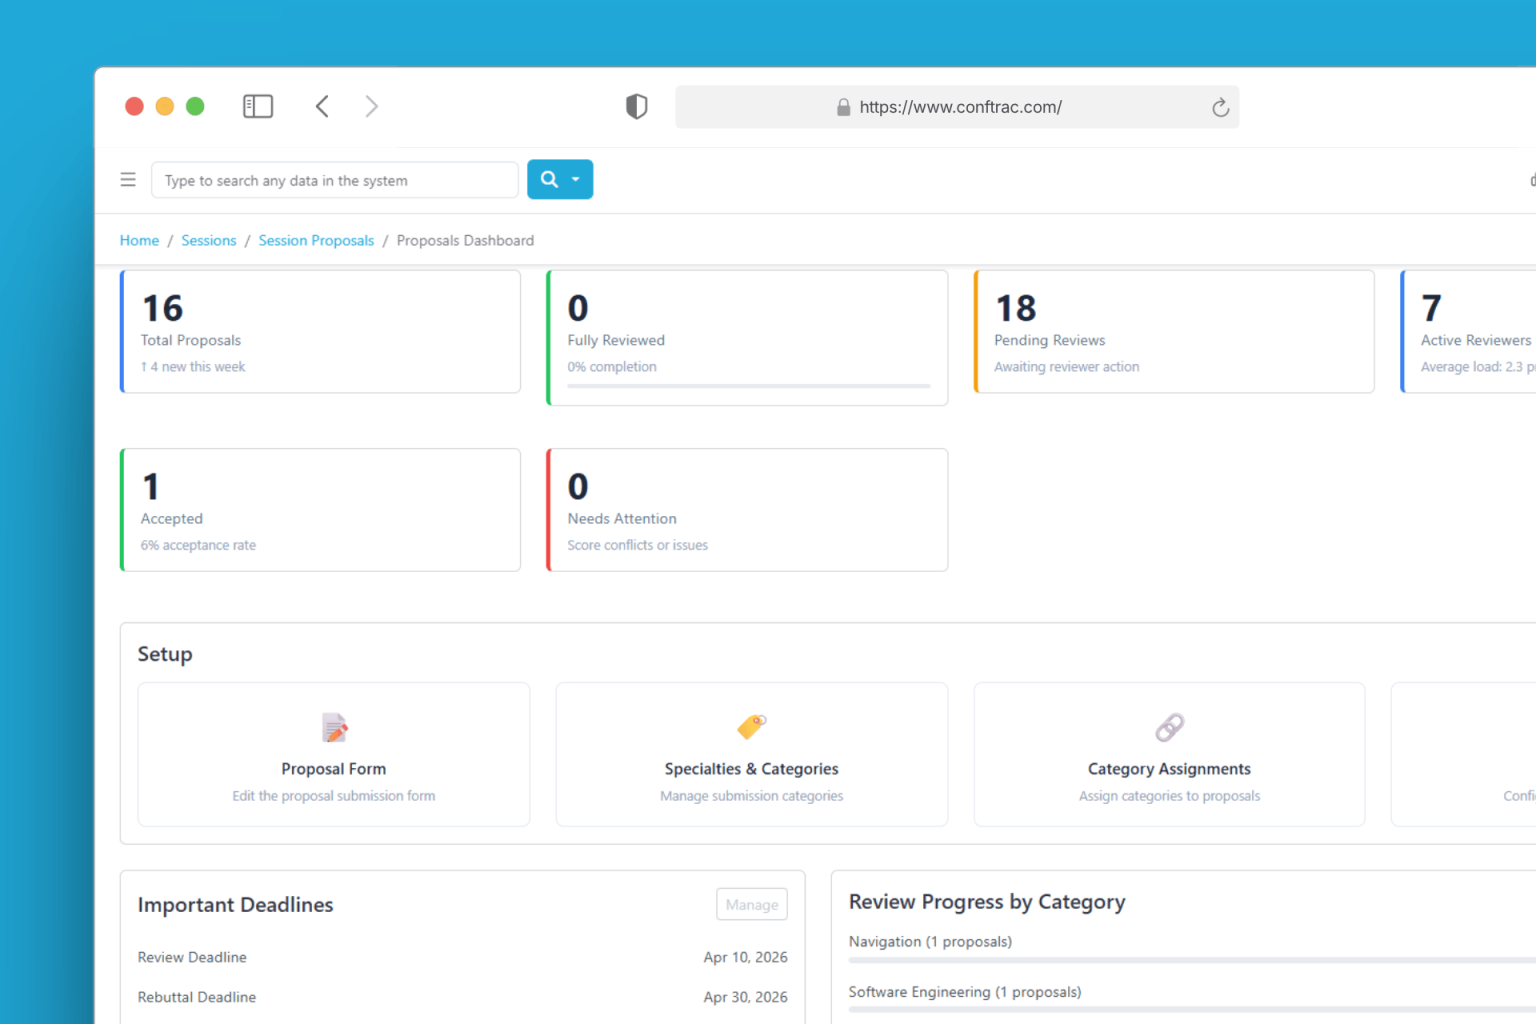
Task: Click the lock icon in the address bar
Action: pos(843,107)
